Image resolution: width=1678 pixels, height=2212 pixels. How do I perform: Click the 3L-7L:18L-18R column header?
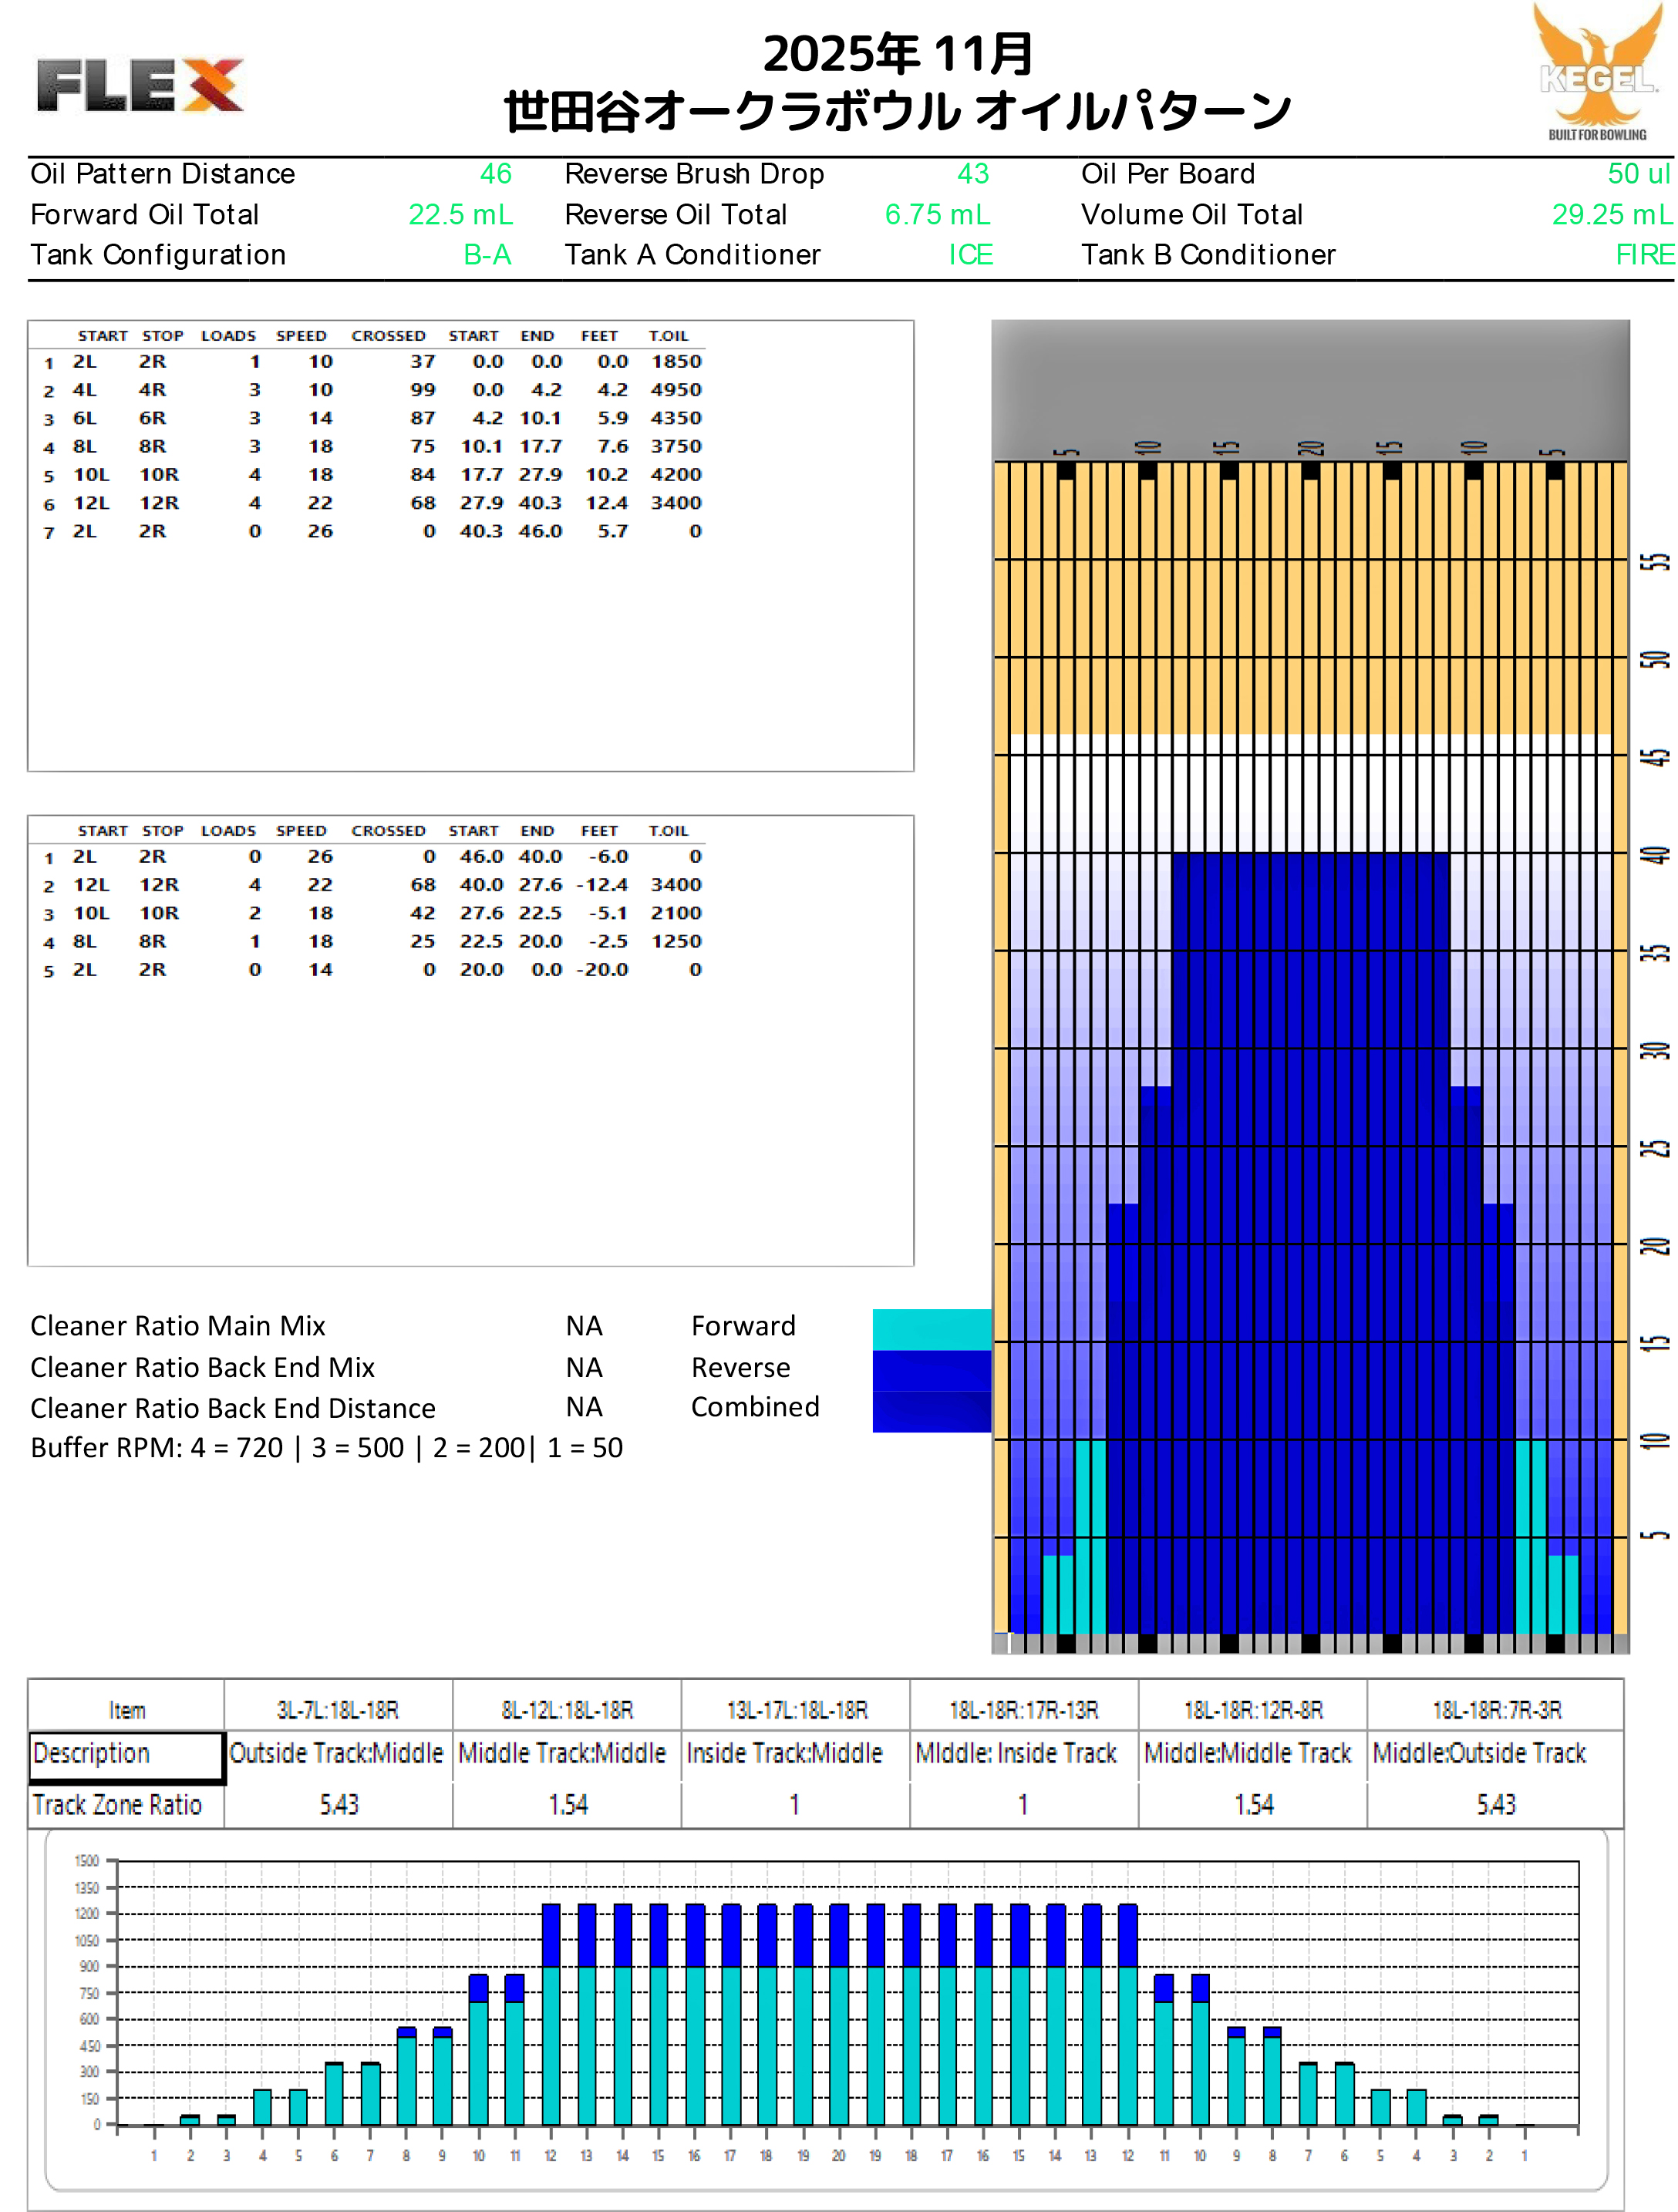[338, 1710]
